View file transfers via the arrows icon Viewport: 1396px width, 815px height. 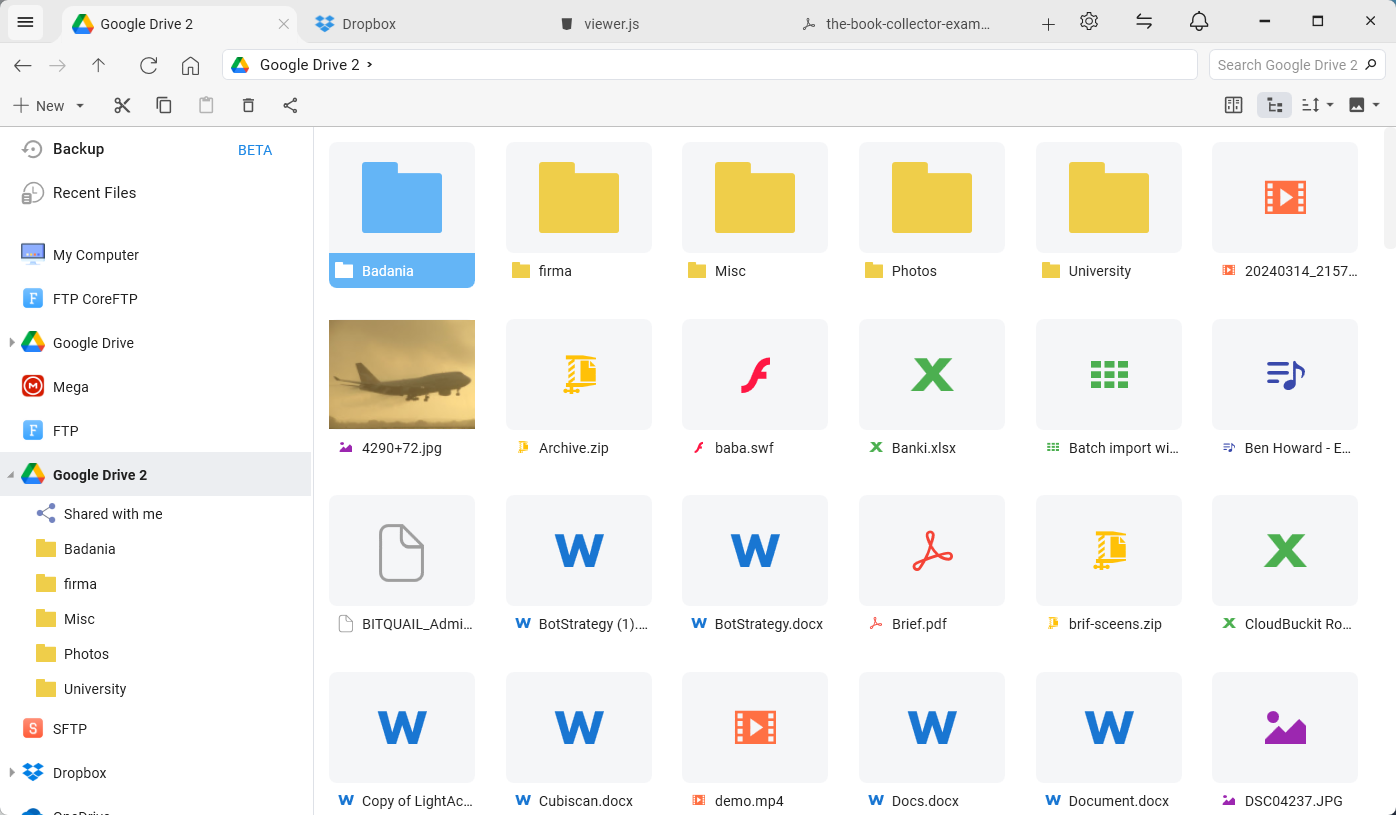(x=1144, y=21)
